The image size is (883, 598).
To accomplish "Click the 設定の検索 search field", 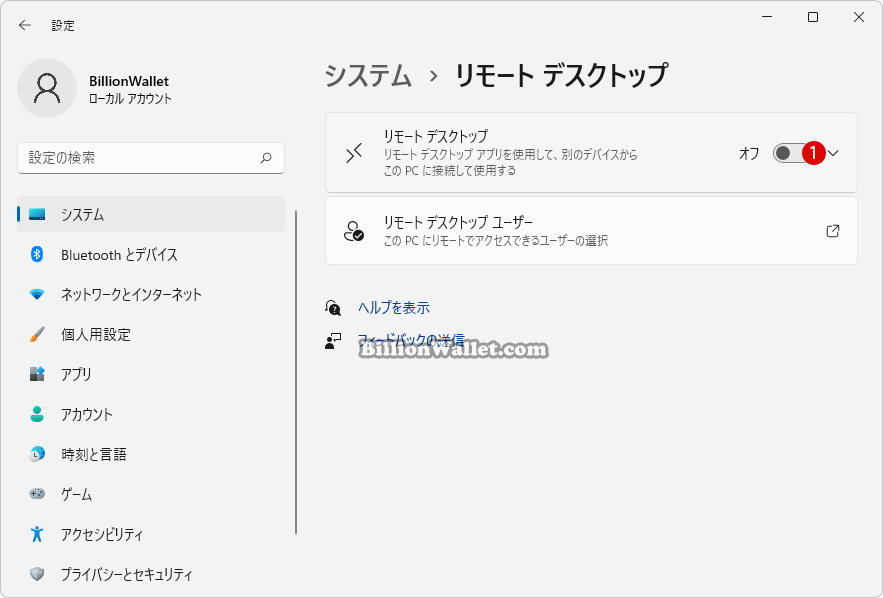I will click(151, 158).
